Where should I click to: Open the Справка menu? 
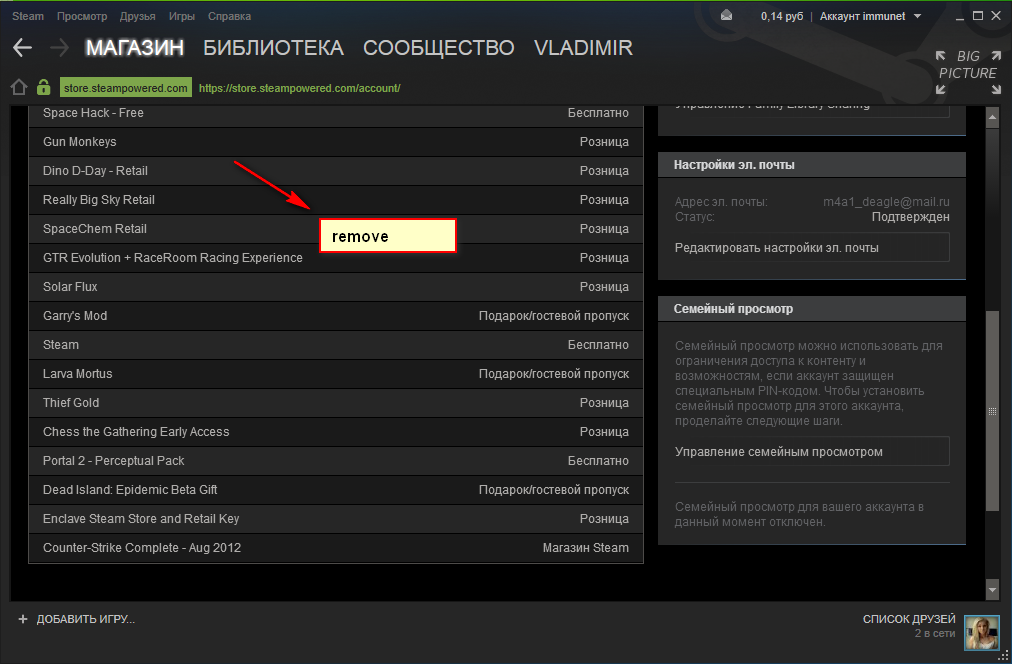point(229,16)
